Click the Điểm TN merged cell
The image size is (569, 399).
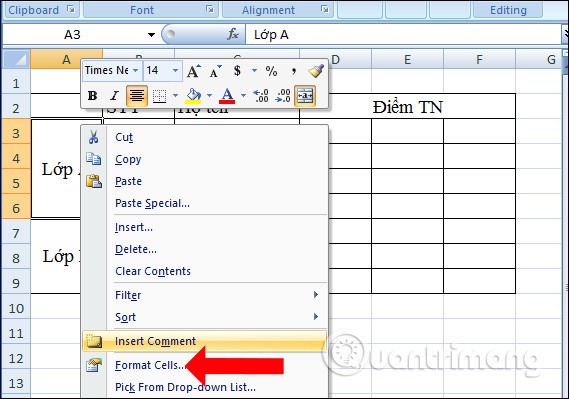[408, 107]
